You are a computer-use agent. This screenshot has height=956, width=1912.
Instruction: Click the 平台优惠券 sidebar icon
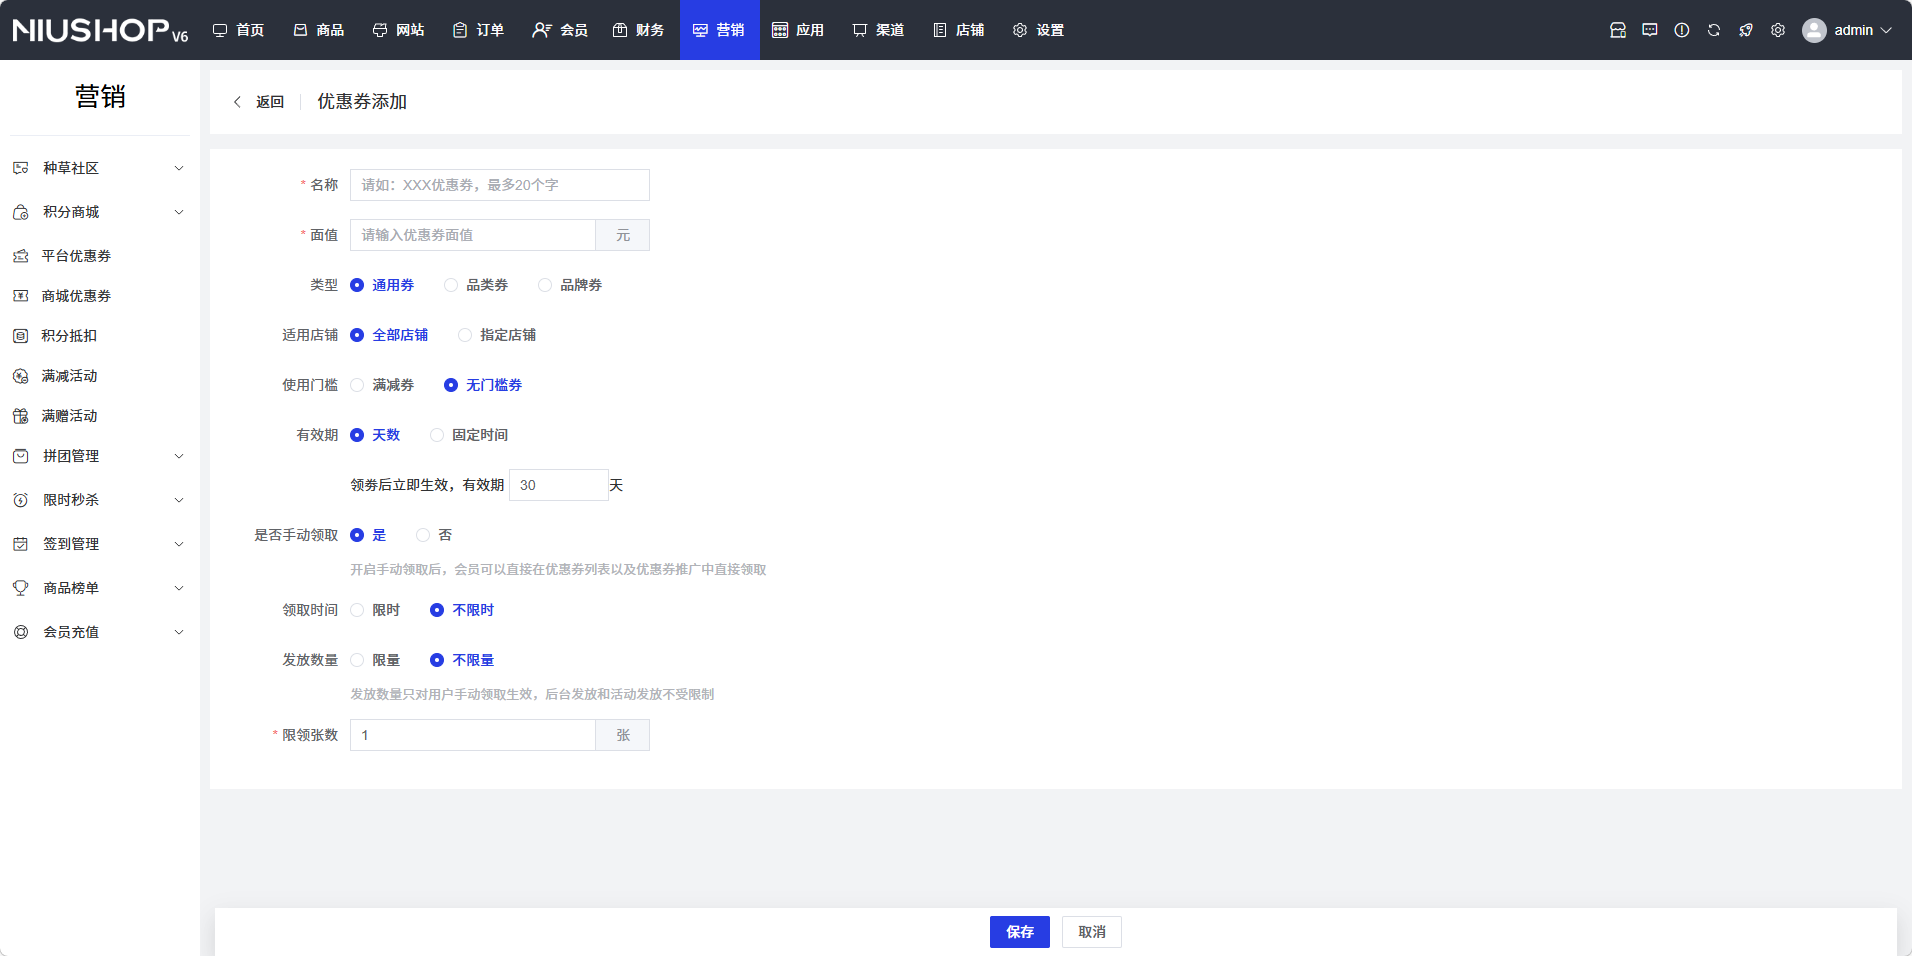[x=21, y=256]
